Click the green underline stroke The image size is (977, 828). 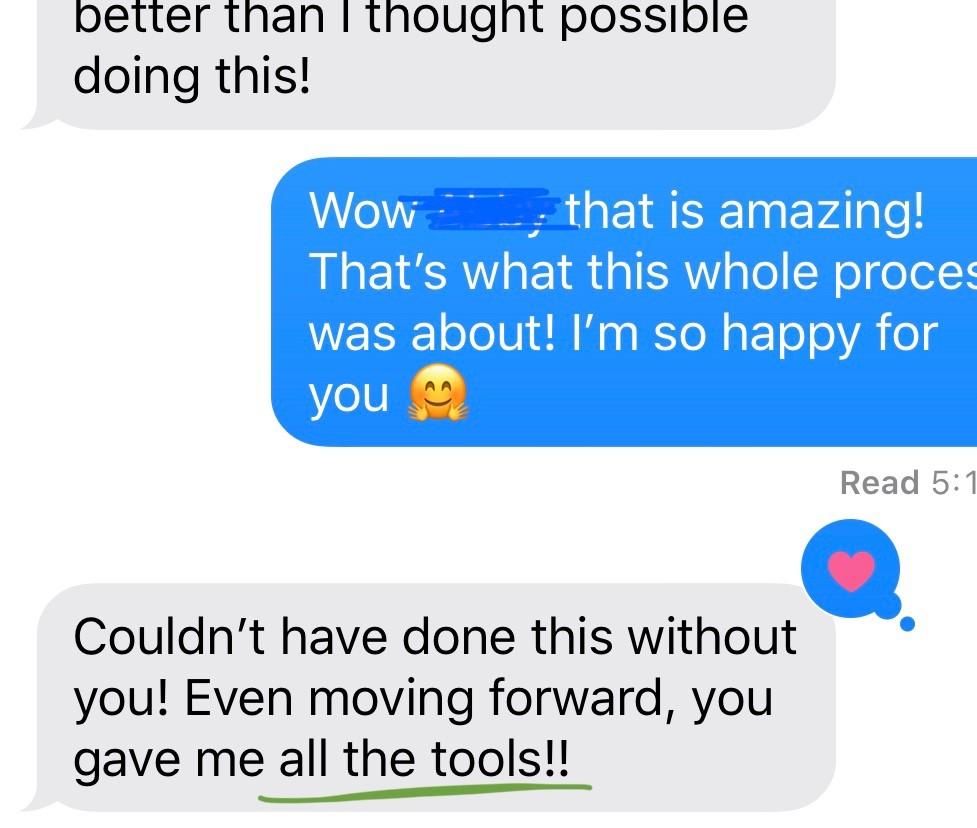[x=425, y=791]
